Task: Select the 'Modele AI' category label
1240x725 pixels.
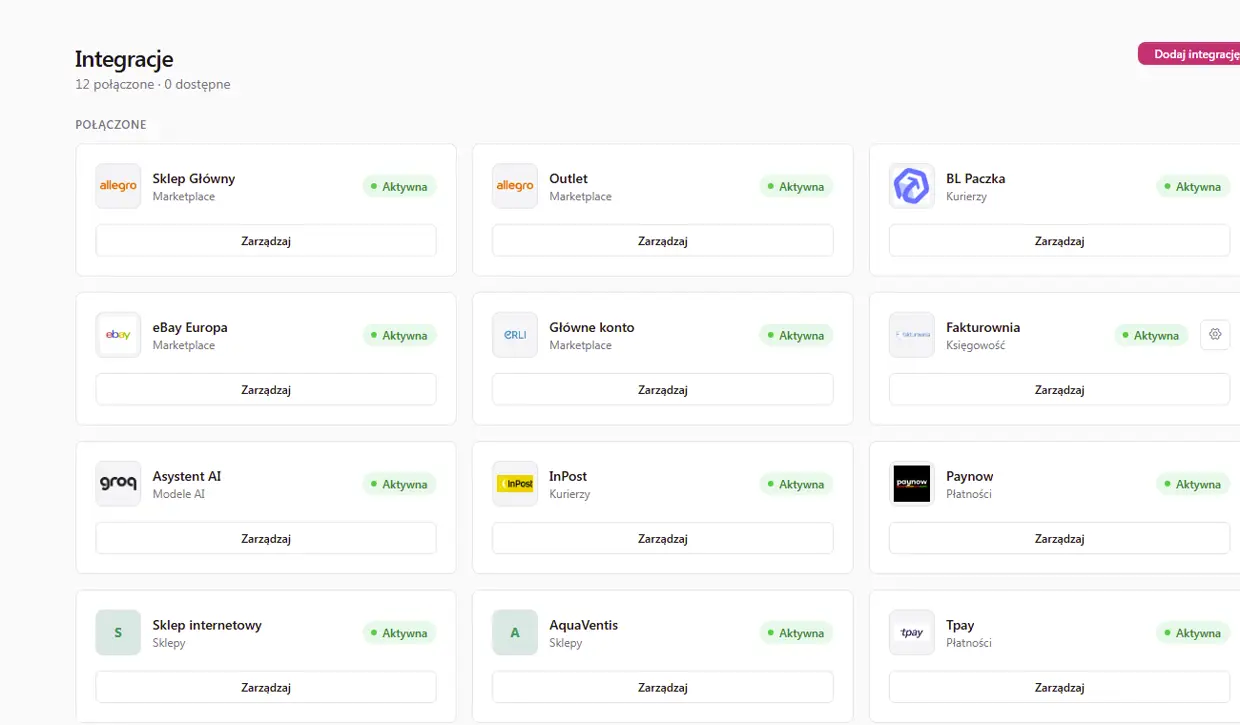Action: coord(179,494)
